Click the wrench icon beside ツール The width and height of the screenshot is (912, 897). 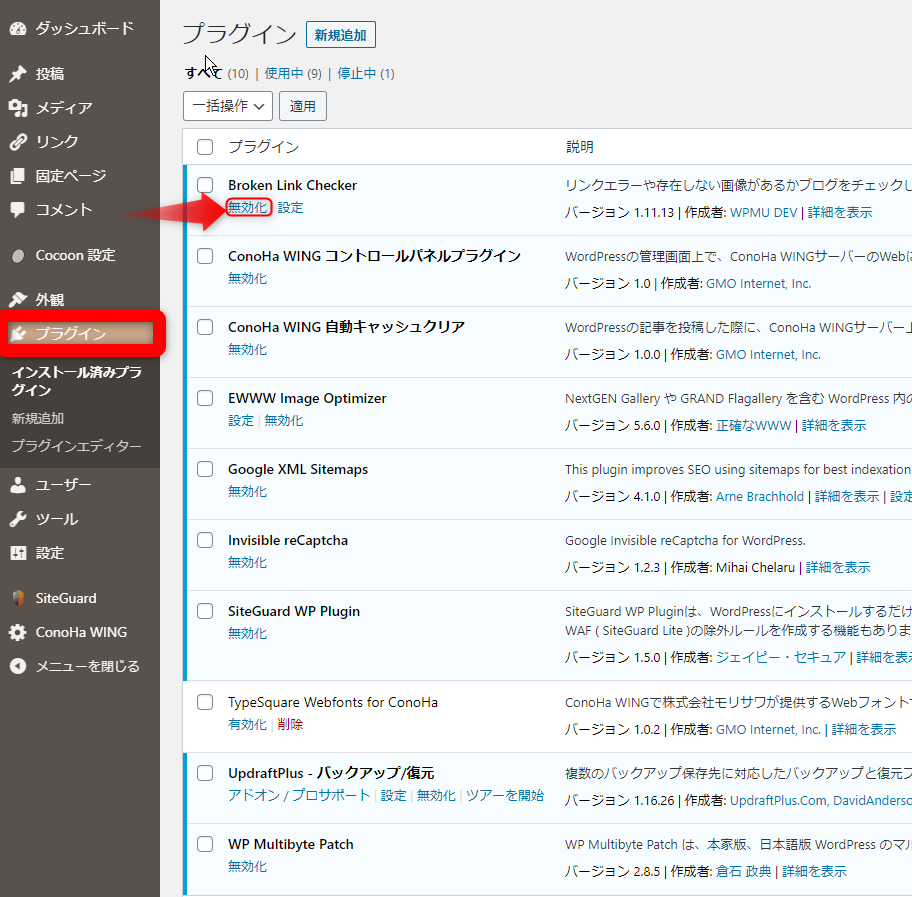pos(18,519)
